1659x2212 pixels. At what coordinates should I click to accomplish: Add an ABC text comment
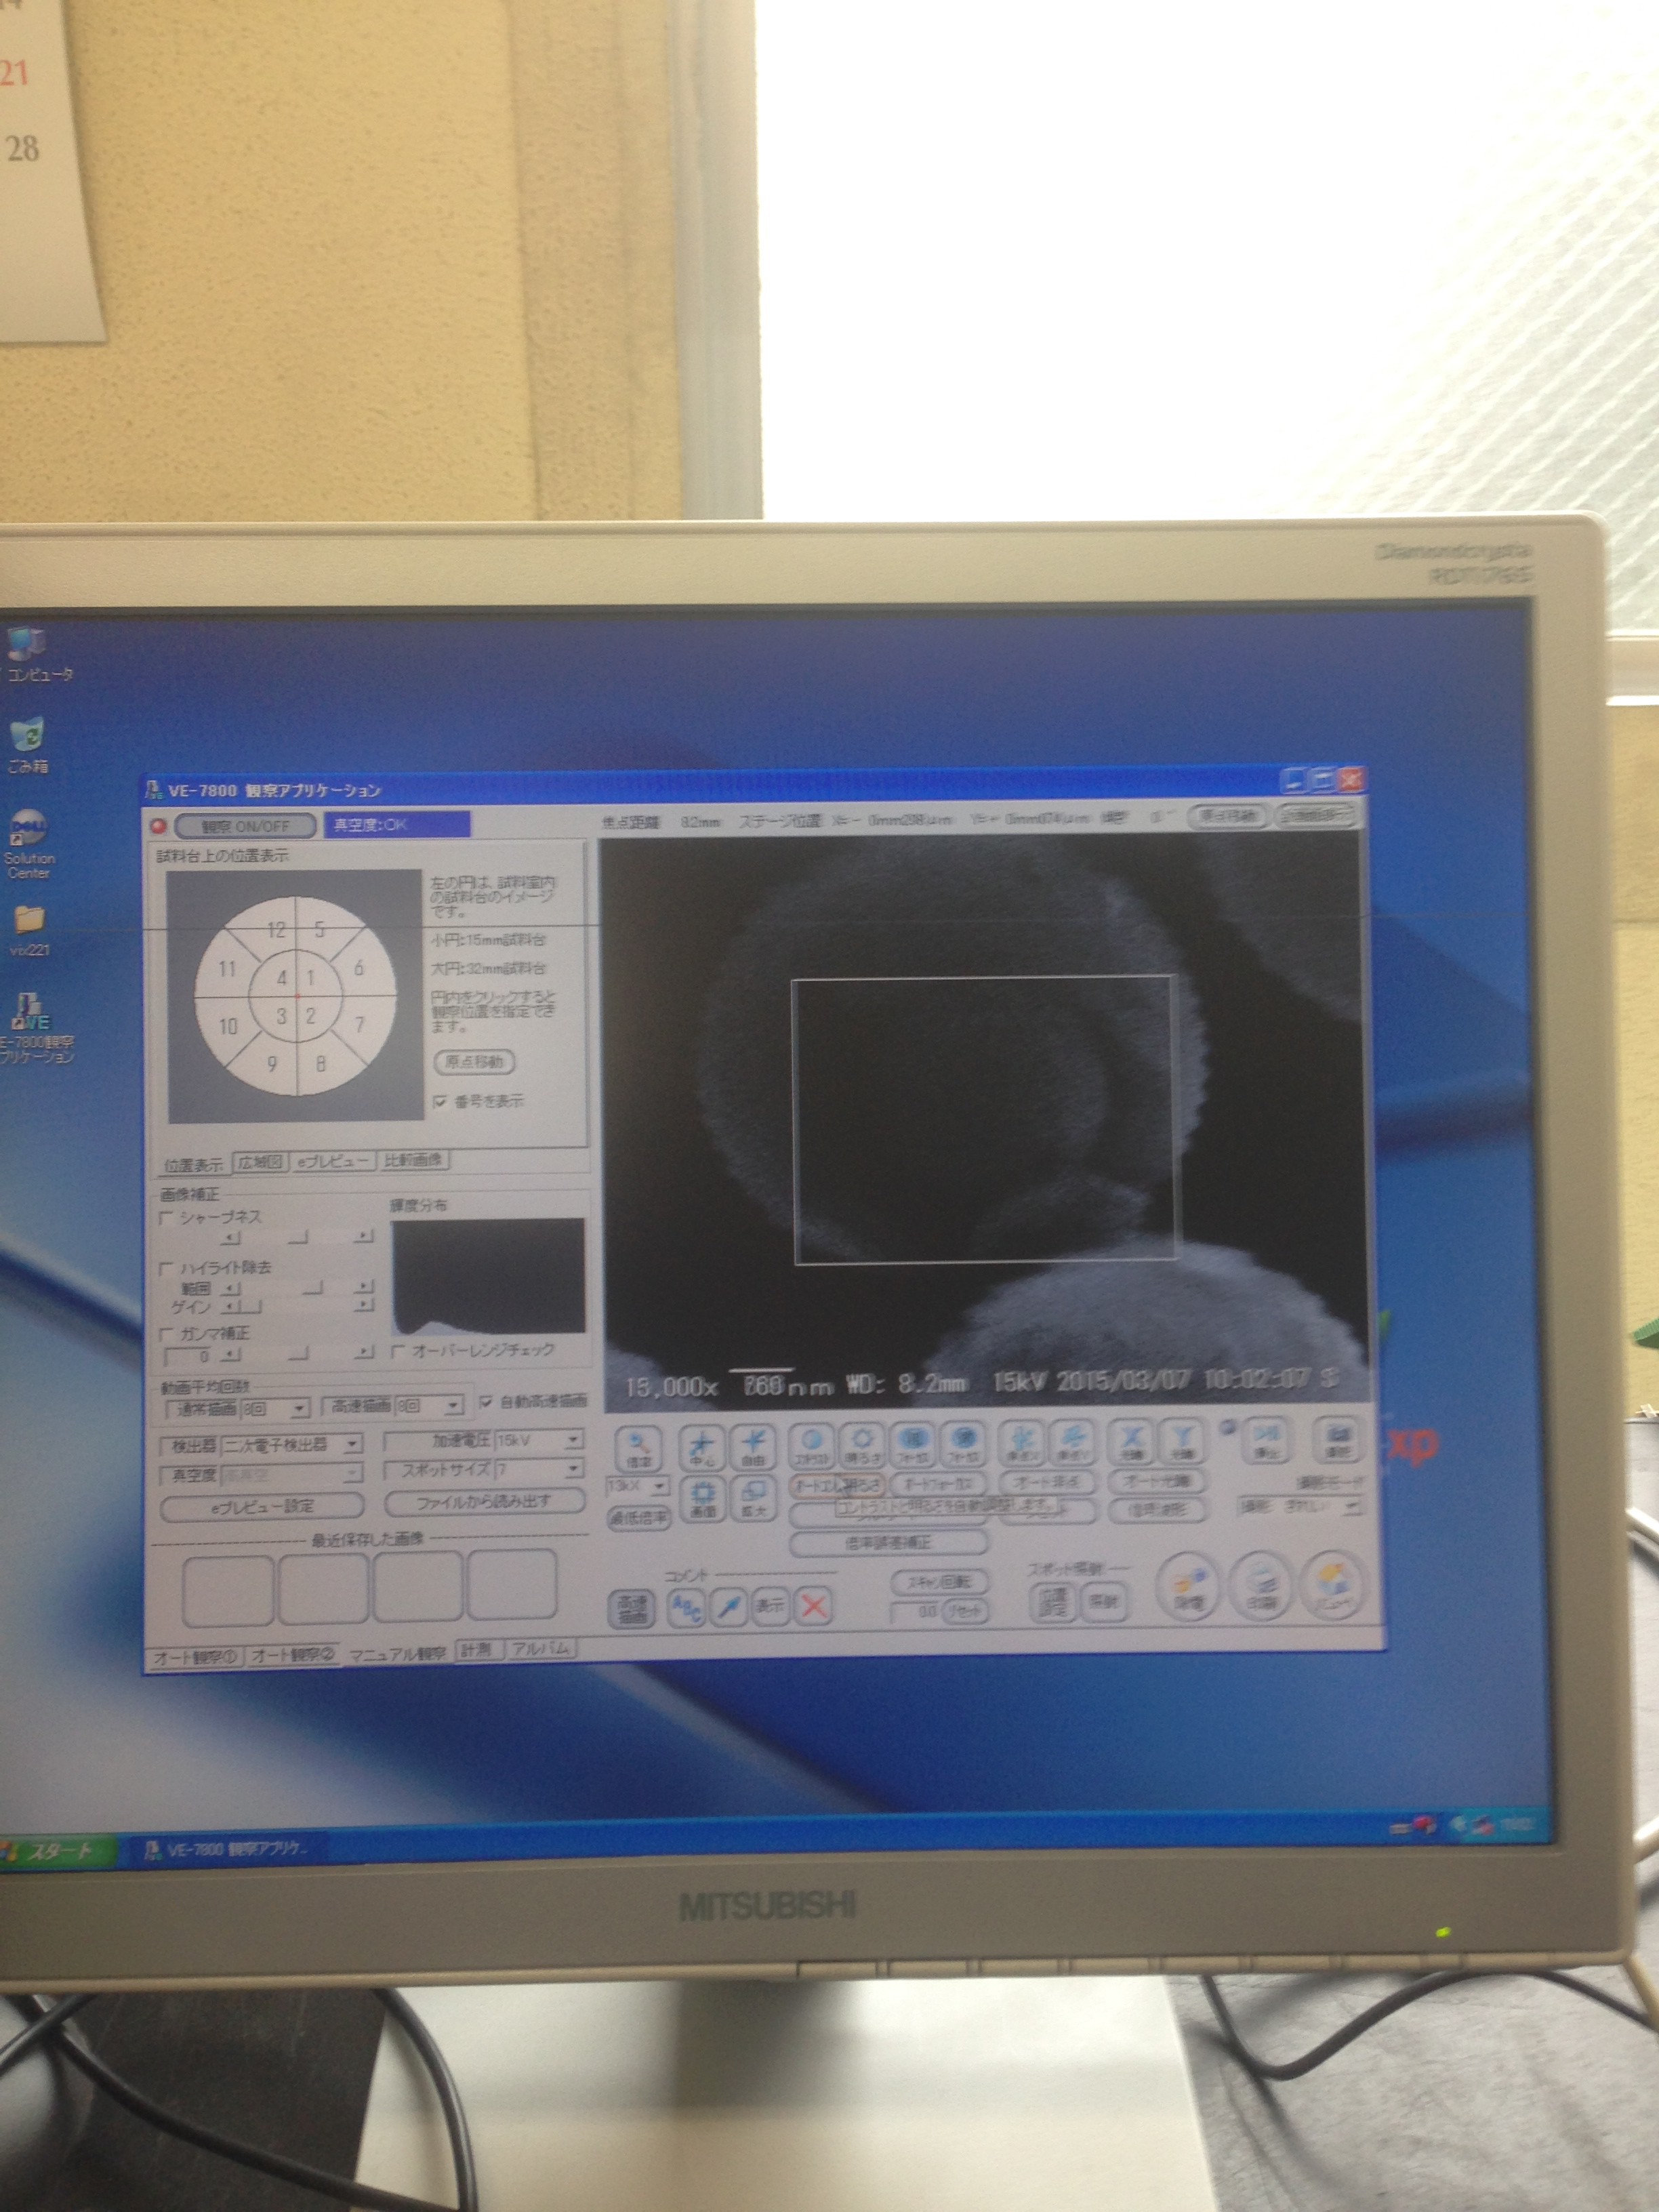686,1607
